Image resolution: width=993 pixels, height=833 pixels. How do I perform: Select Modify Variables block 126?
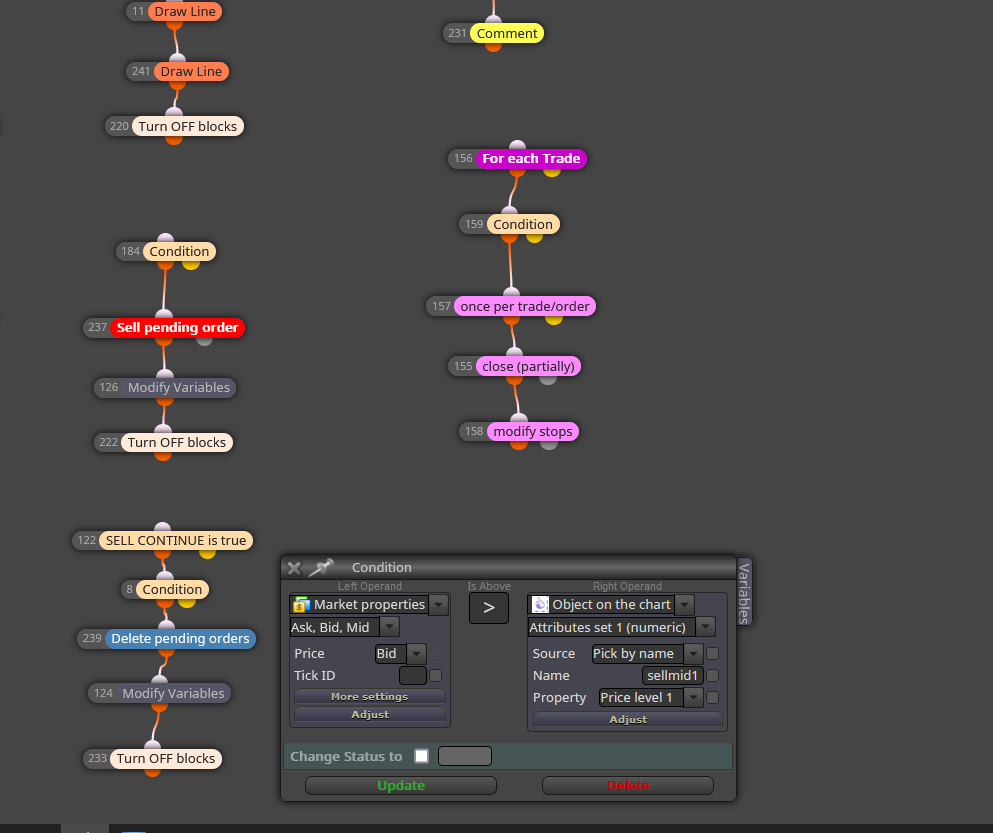179,388
